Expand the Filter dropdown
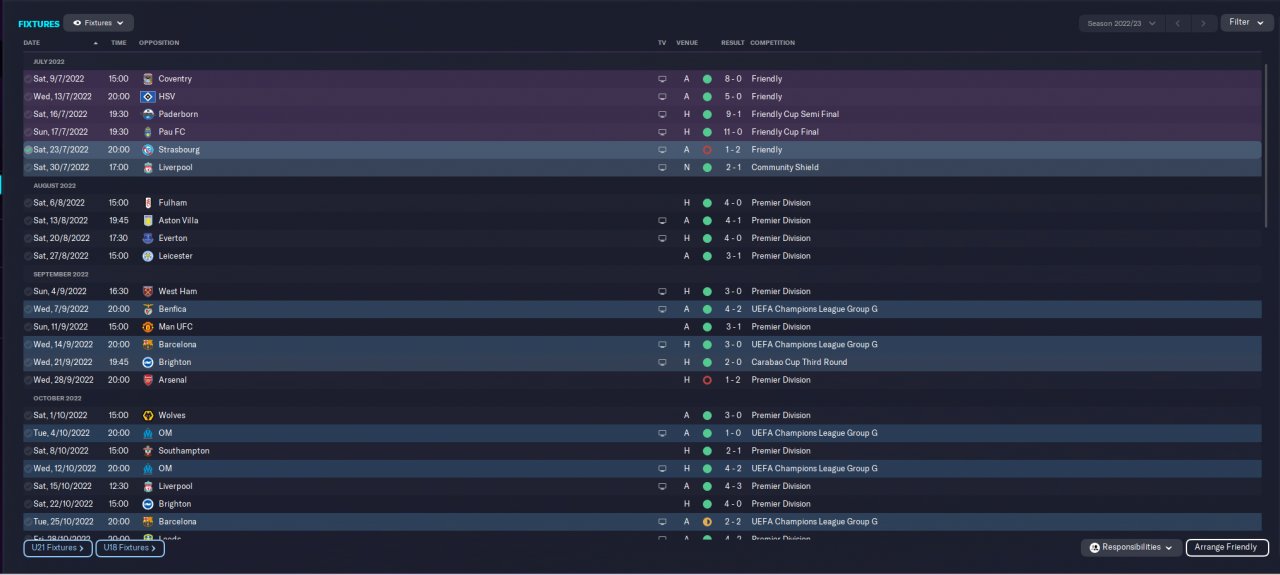This screenshot has width=1280, height=575. (x=1246, y=22)
